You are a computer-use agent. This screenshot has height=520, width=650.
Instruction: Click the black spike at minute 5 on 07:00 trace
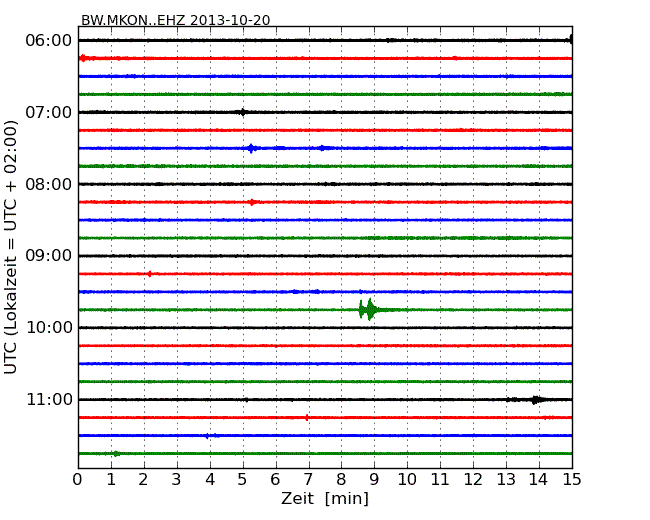tap(243, 112)
